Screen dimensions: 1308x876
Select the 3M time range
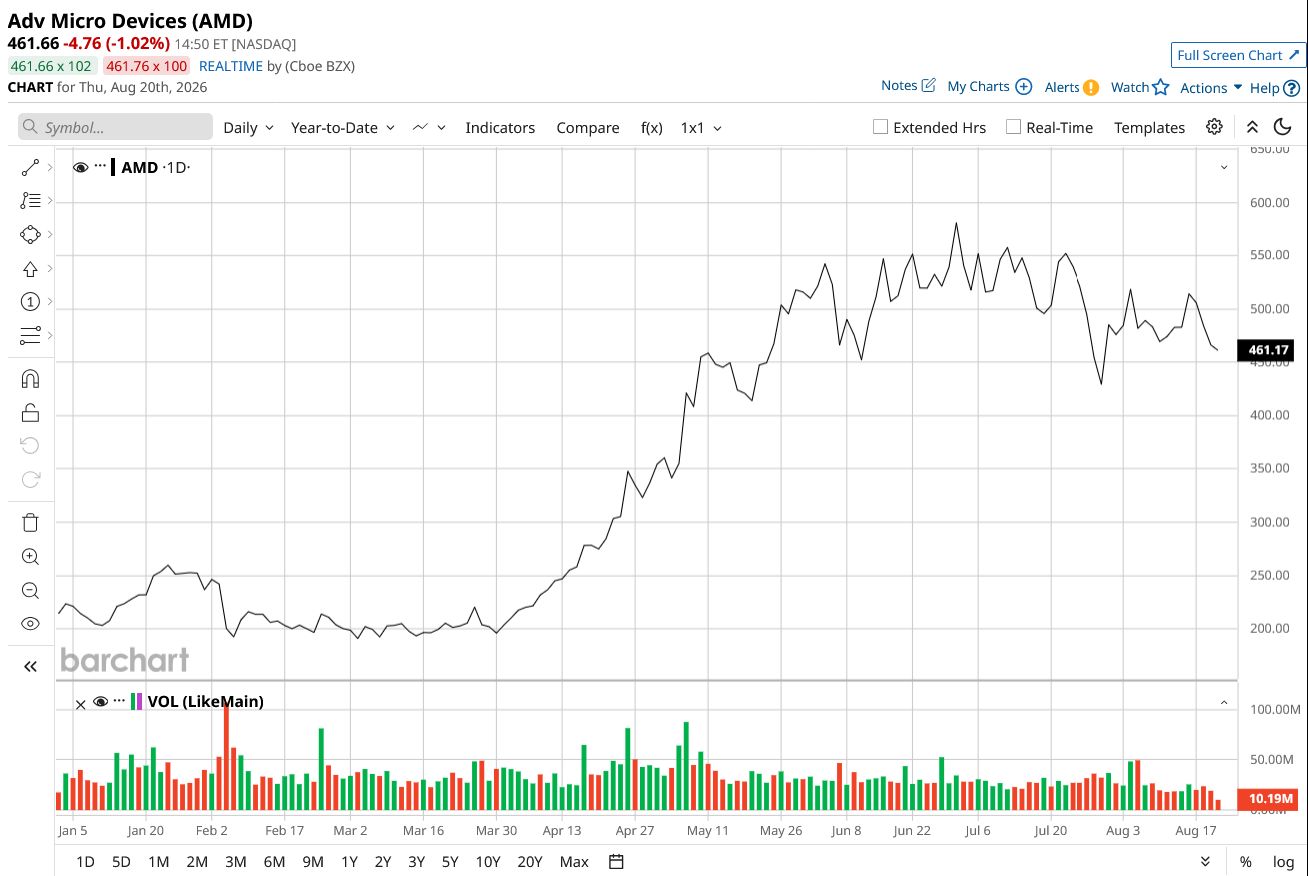tap(235, 862)
